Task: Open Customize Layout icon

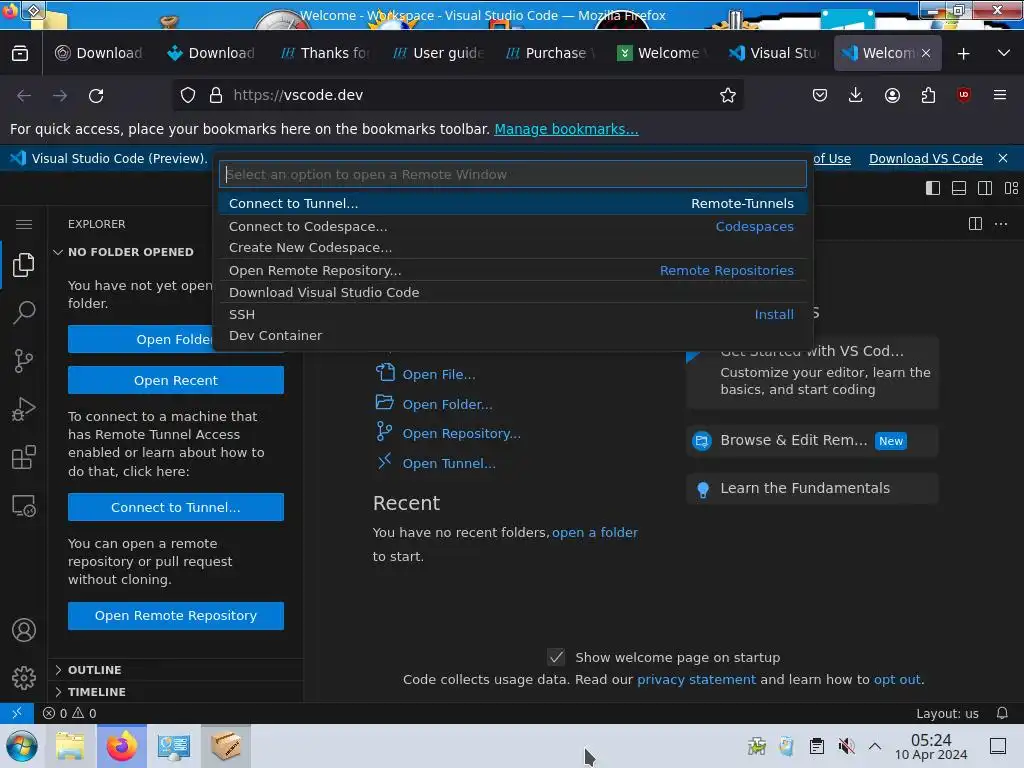Action: (x=1011, y=188)
